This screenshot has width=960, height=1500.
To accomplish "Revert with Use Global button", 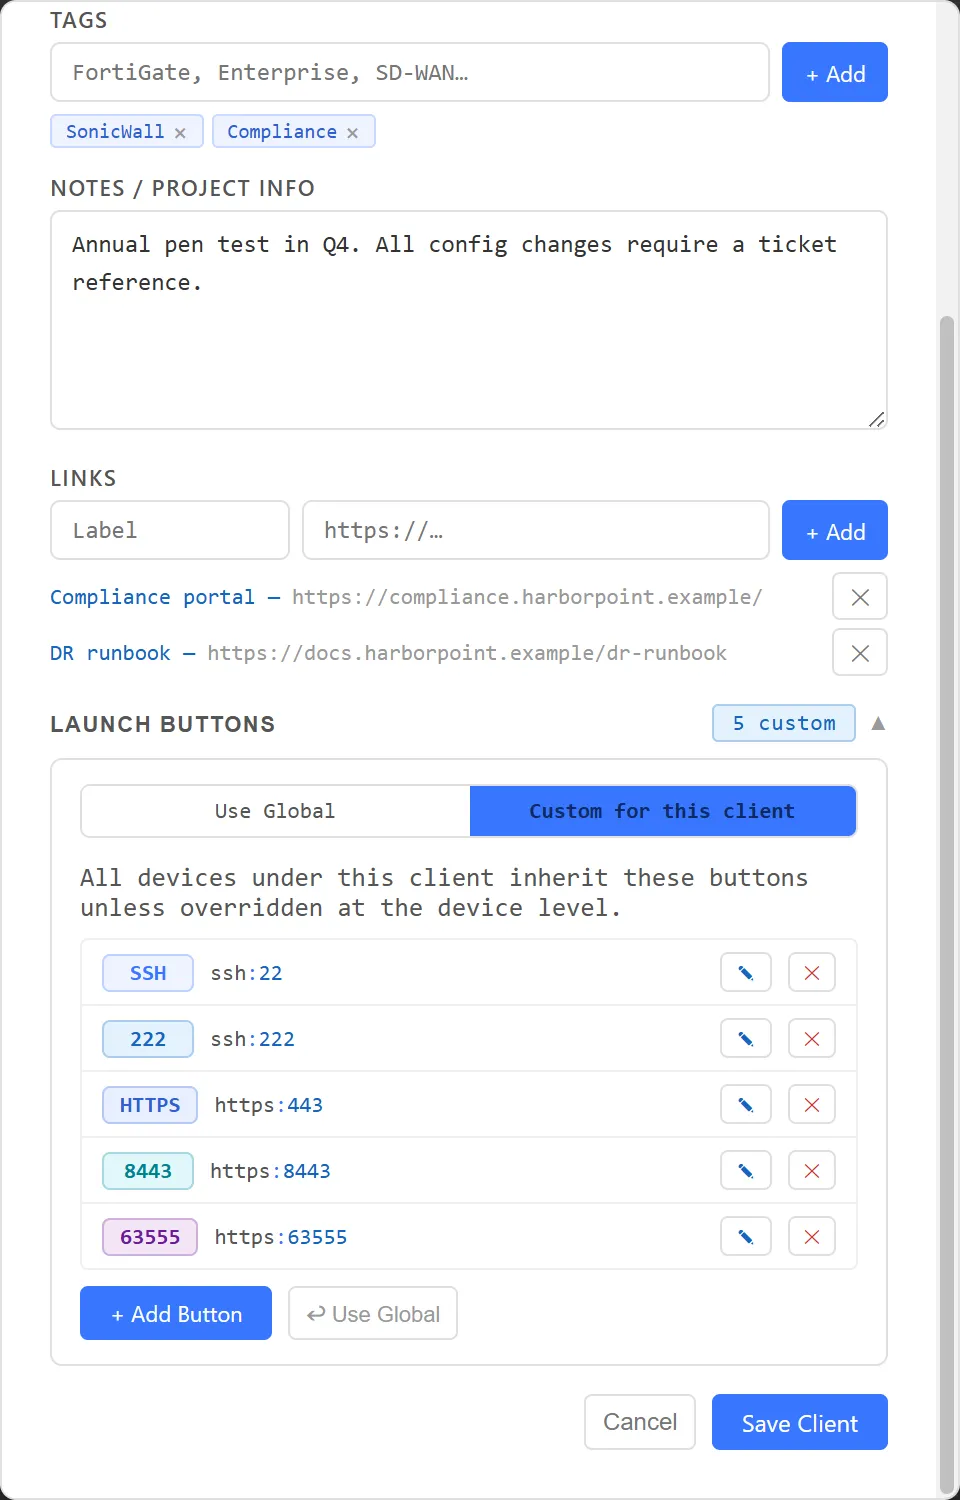I will pyautogui.click(x=373, y=1314).
